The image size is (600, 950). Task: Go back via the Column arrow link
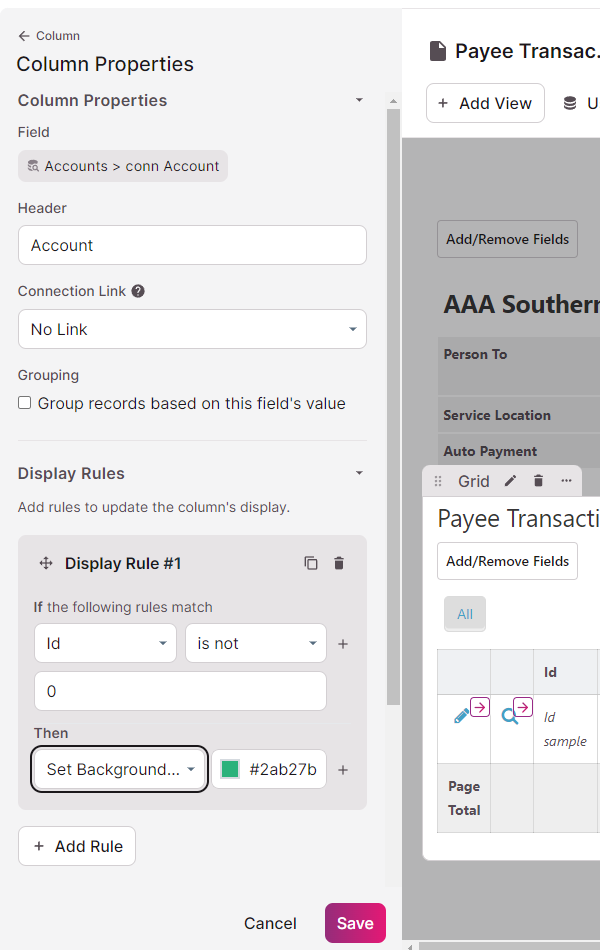click(48, 36)
